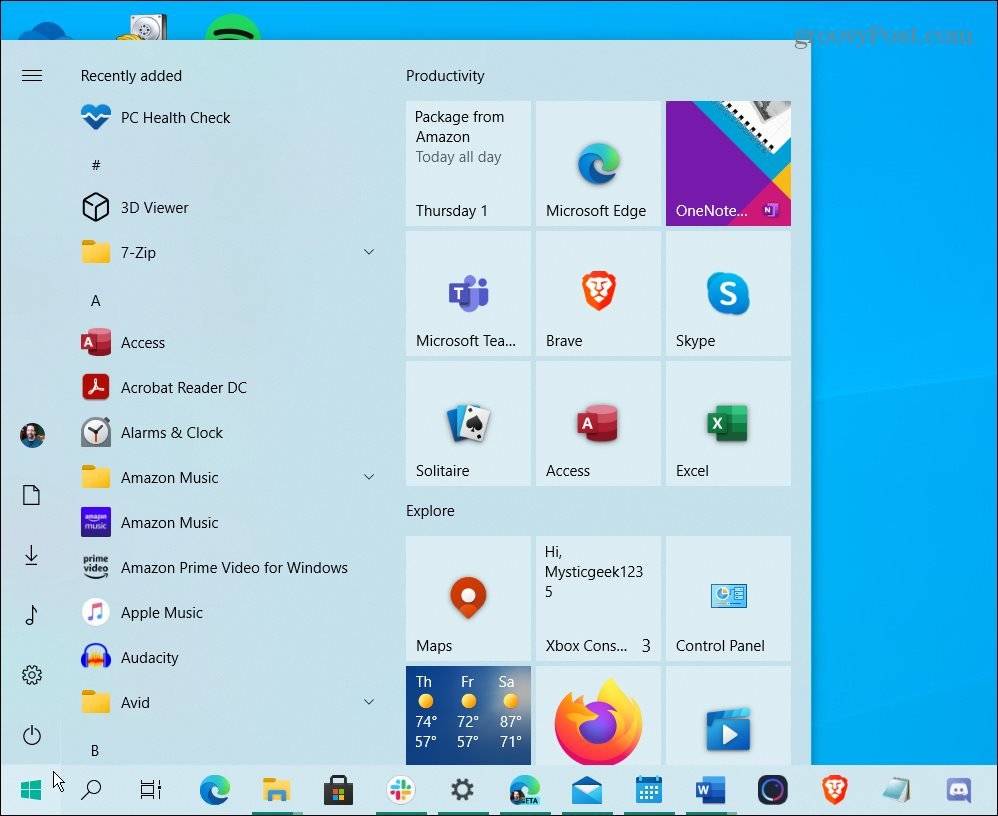Open the Control Panel tile
Viewport: 998px width, 816px height.
coord(728,598)
